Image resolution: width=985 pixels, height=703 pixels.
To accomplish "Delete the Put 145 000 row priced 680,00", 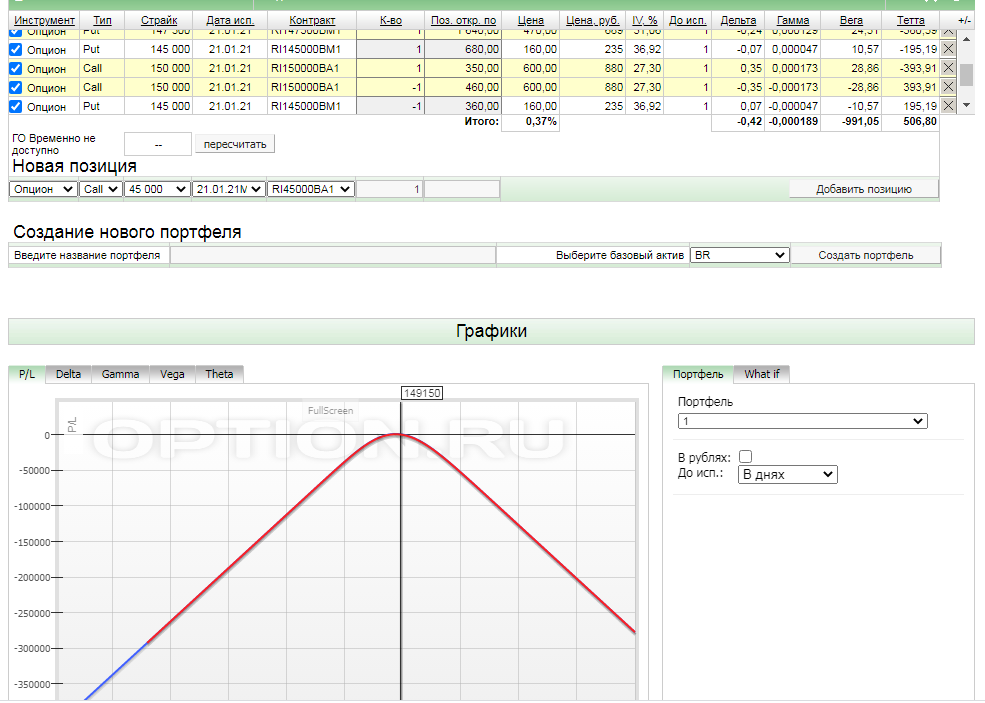I will point(948,49).
